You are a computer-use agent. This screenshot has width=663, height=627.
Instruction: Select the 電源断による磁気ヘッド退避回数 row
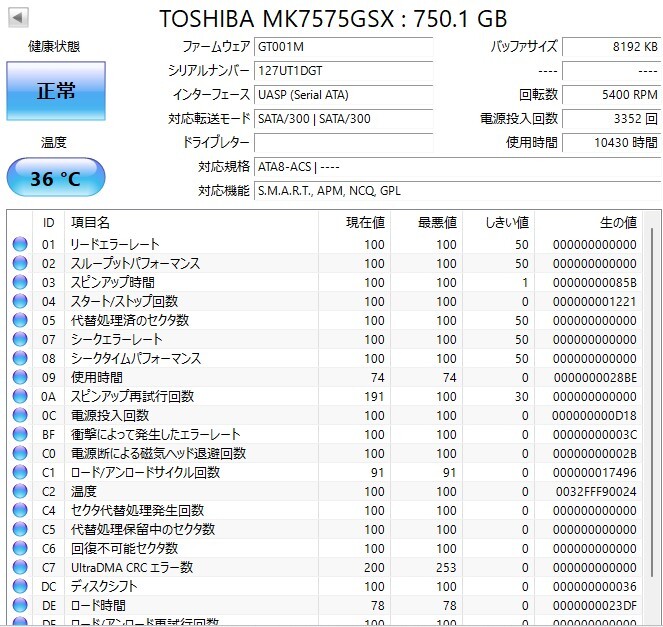(x=325, y=454)
